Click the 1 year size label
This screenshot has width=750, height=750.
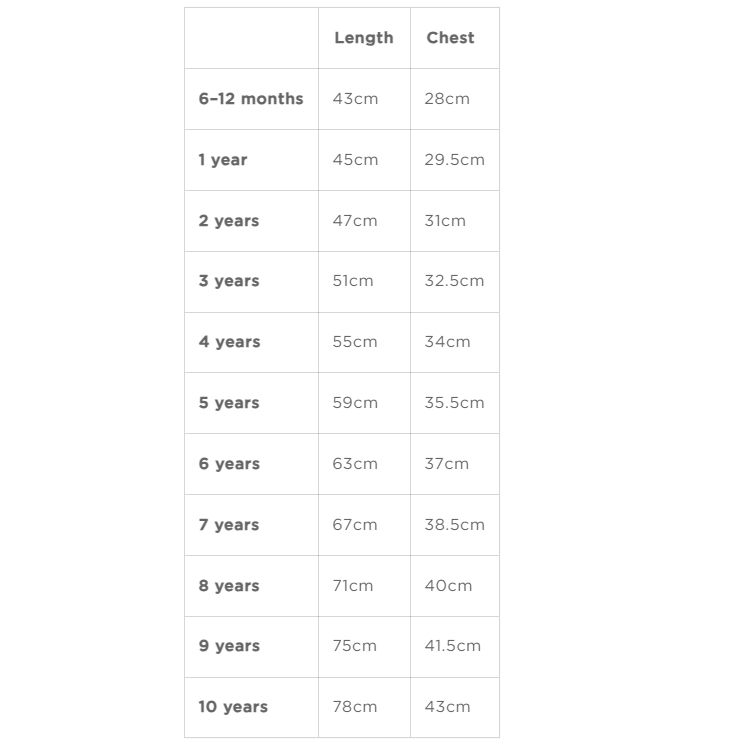point(222,160)
